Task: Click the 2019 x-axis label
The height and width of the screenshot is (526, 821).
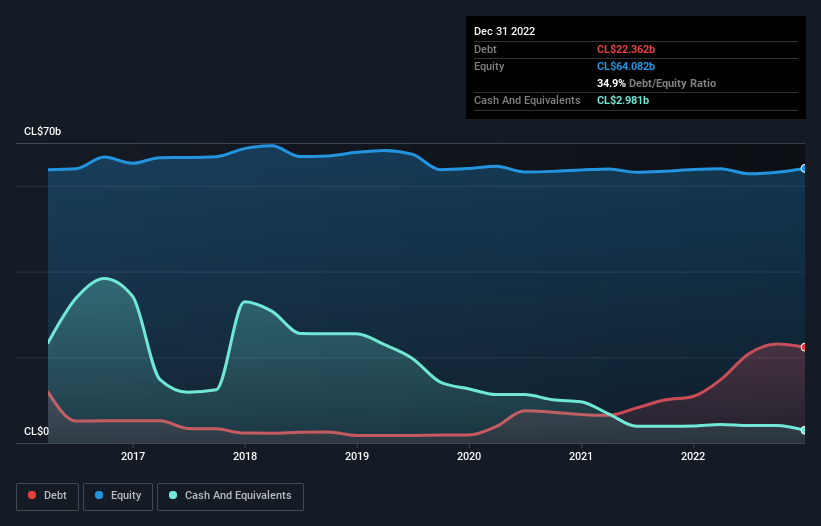Action: coord(357,456)
